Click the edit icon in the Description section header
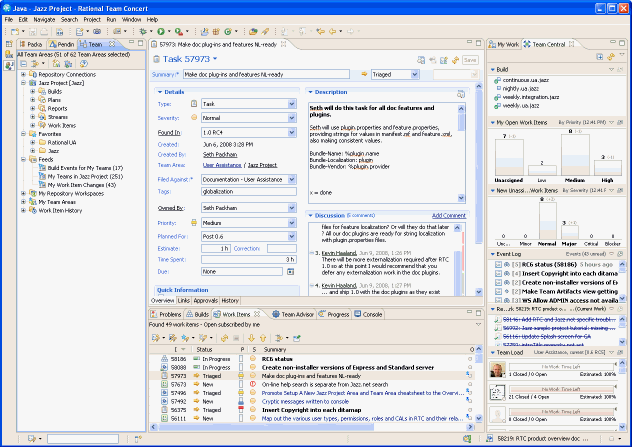 (x=461, y=94)
